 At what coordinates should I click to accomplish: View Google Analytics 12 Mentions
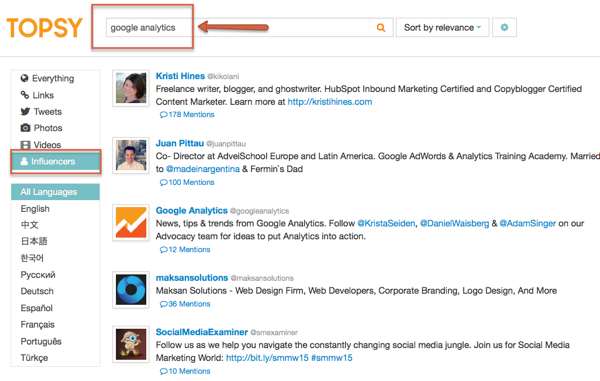(x=185, y=249)
